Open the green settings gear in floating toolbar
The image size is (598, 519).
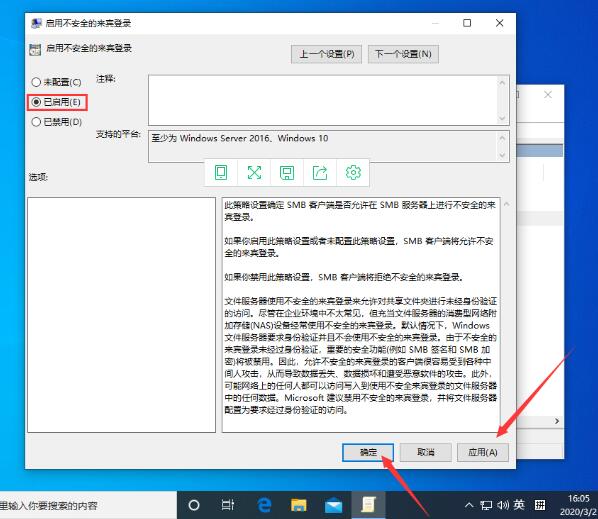tap(353, 172)
